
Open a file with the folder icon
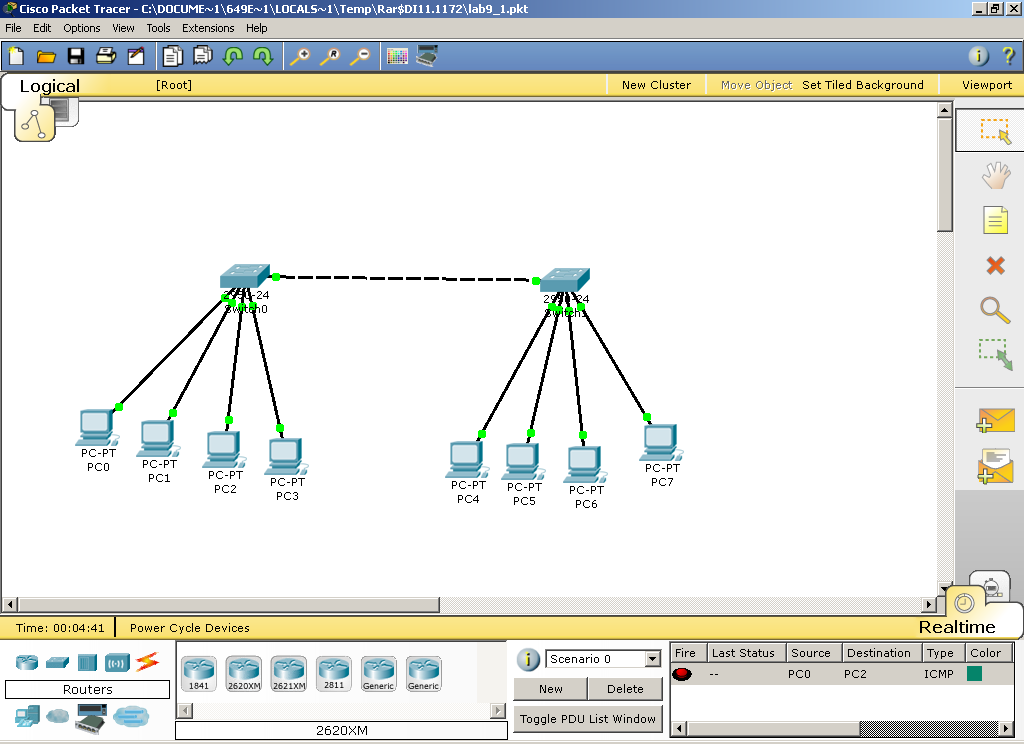click(46, 56)
